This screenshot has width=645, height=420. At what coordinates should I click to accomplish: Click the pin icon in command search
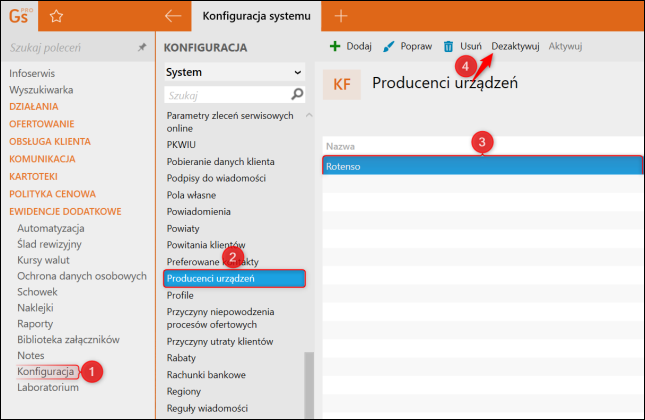[141, 47]
